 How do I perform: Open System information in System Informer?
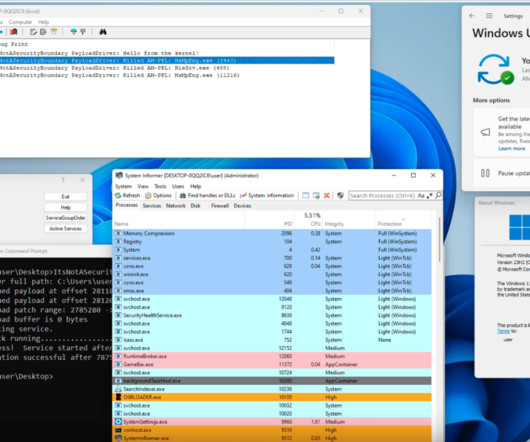[267, 195]
